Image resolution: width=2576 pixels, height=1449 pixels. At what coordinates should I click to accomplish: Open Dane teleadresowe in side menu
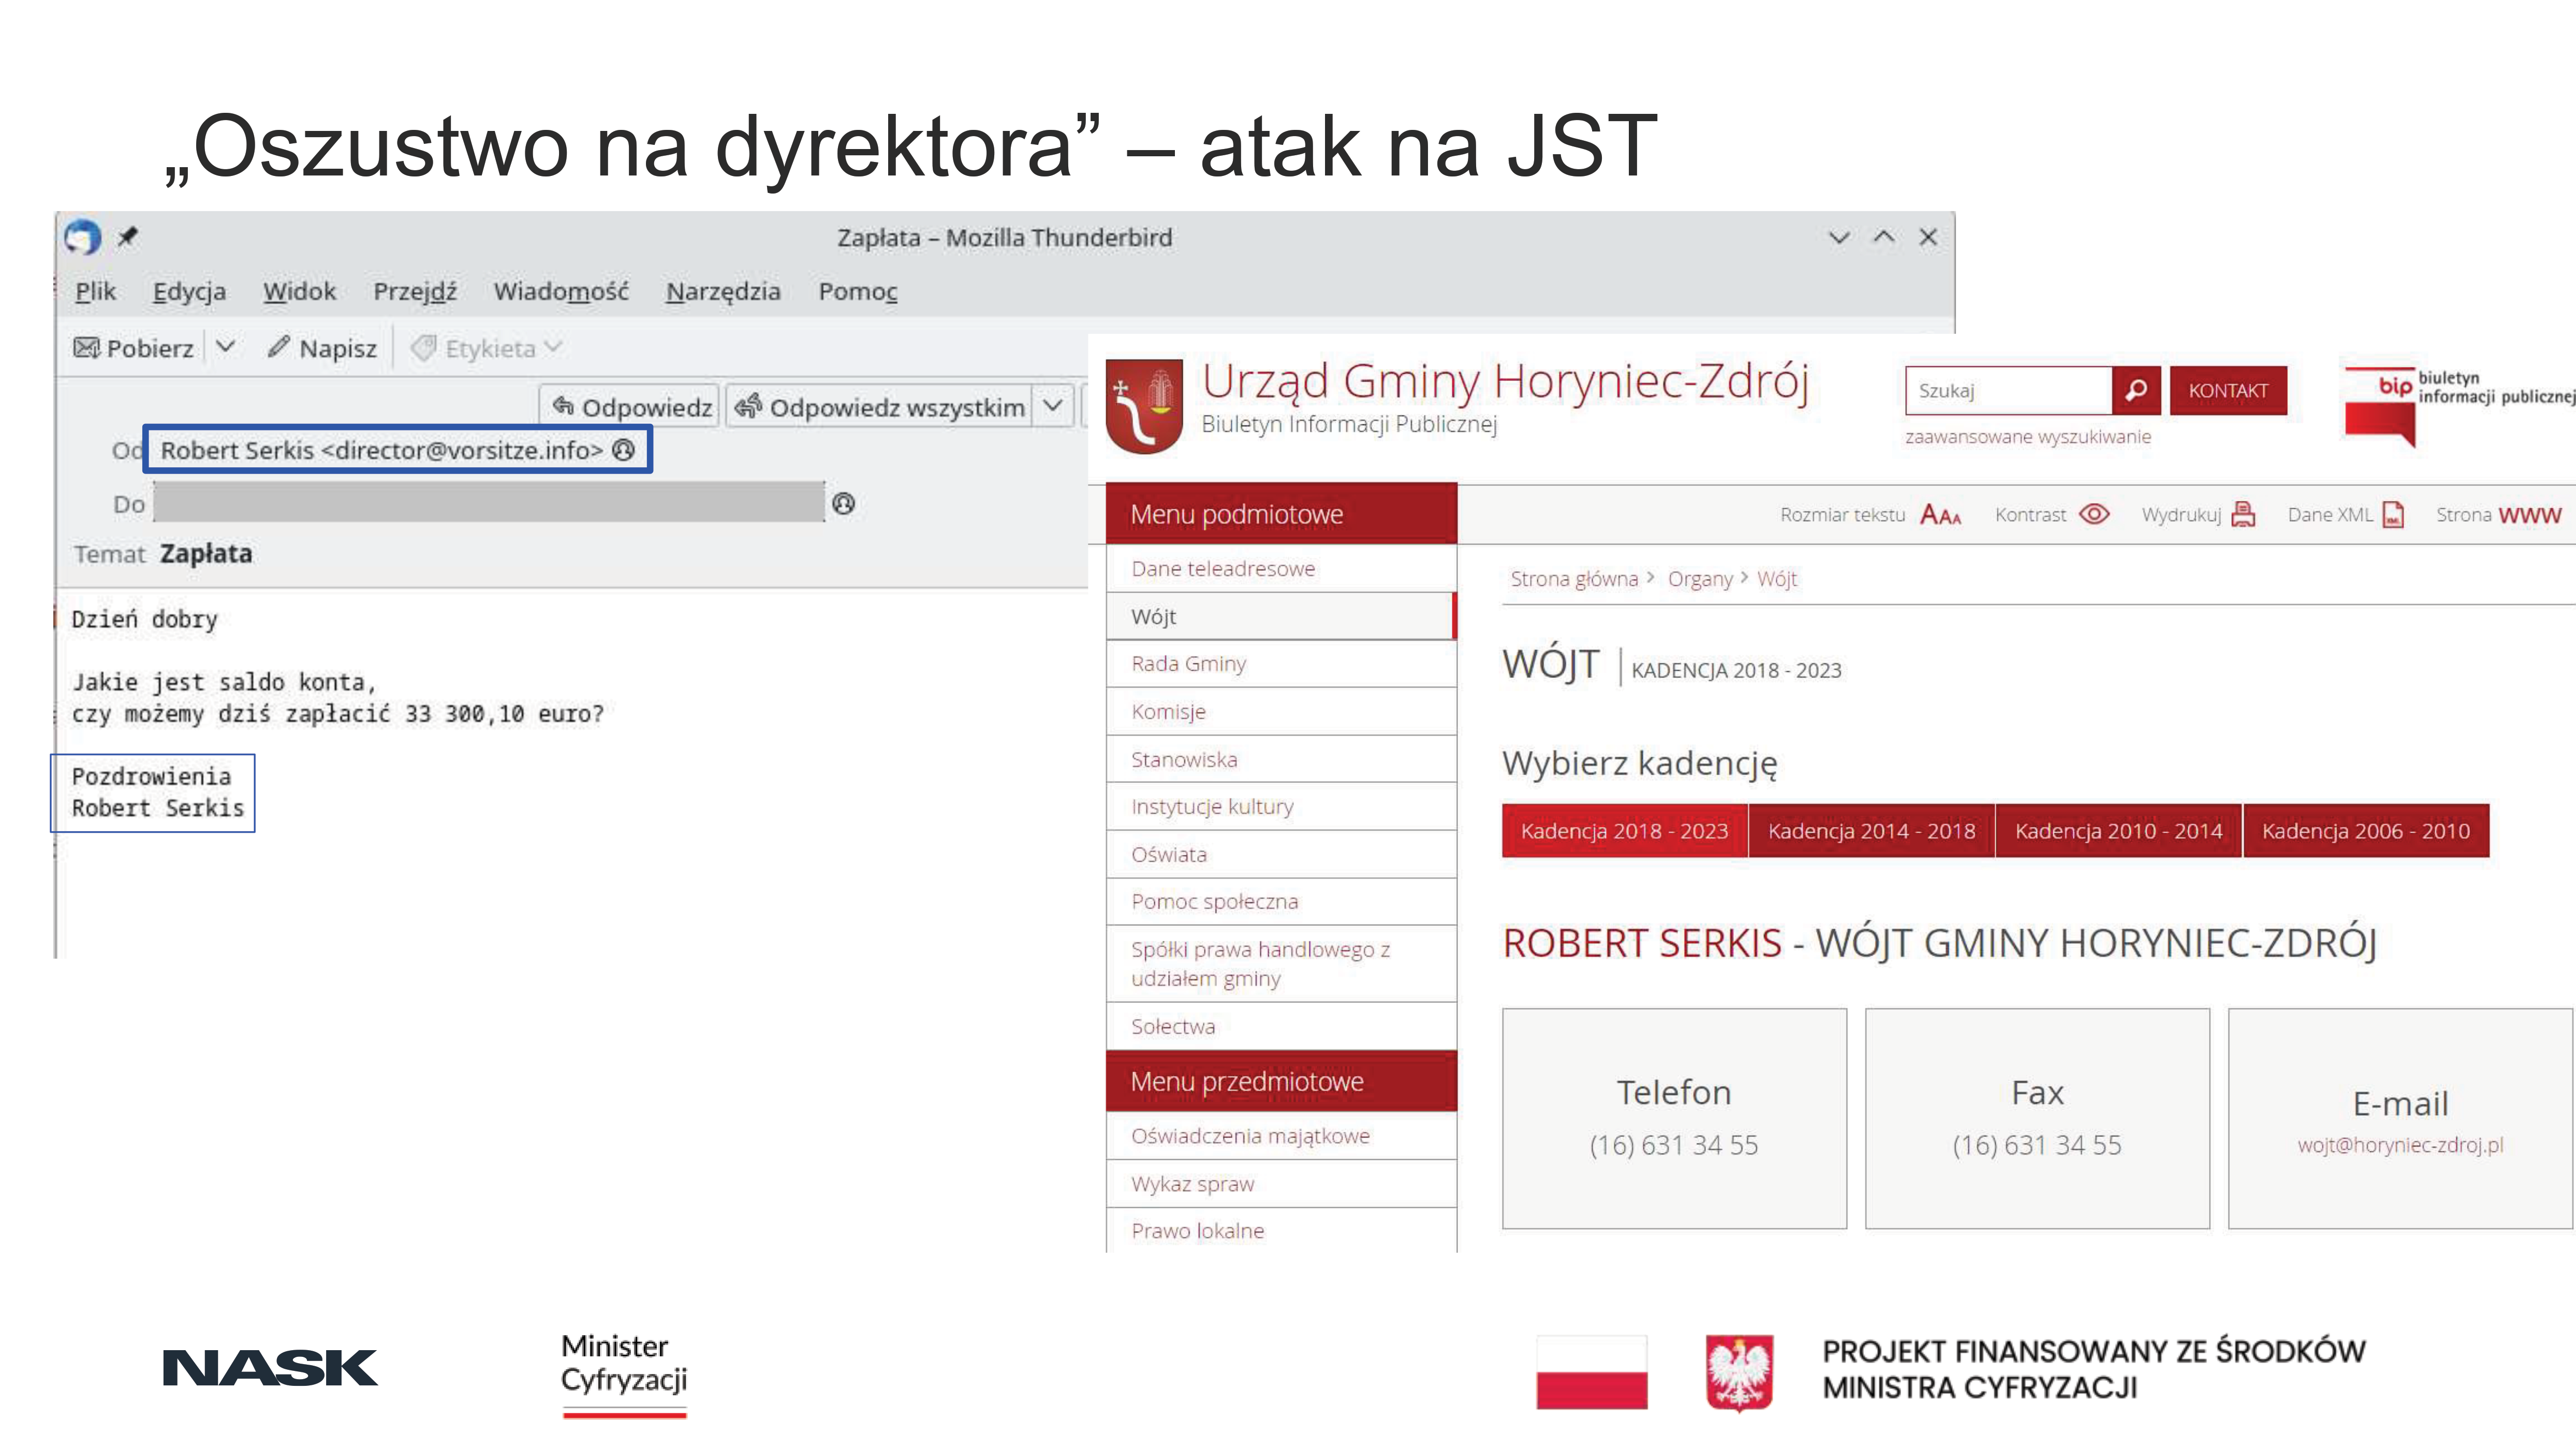click(x=1281, y=568)
